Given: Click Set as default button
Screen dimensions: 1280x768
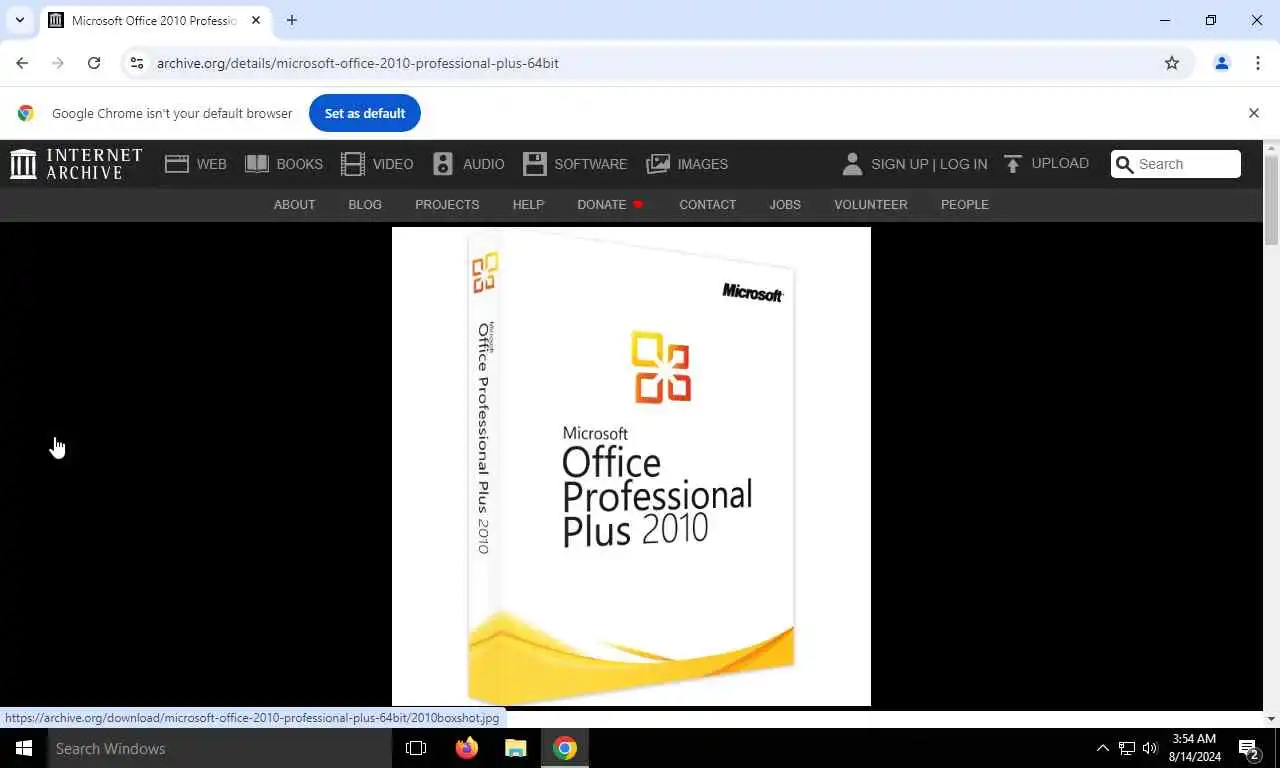Looking at the screenshot, I should coord(365,113).
